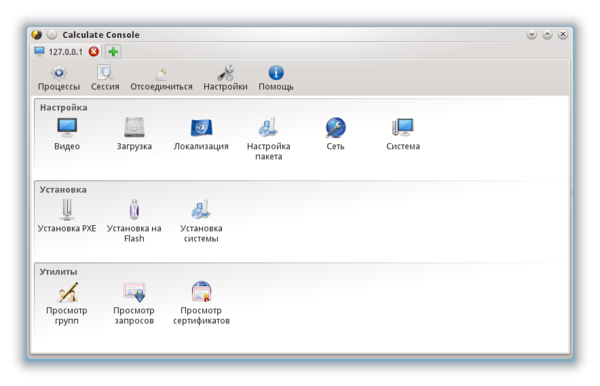
Task: Open the Сеть network settings
Action: coord(336,134)
